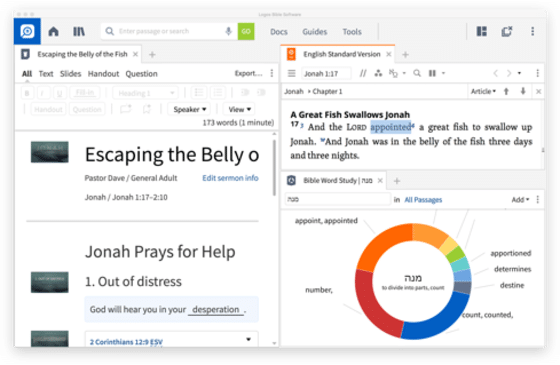Add new tab next to sermon tab

tap(152, 55)
